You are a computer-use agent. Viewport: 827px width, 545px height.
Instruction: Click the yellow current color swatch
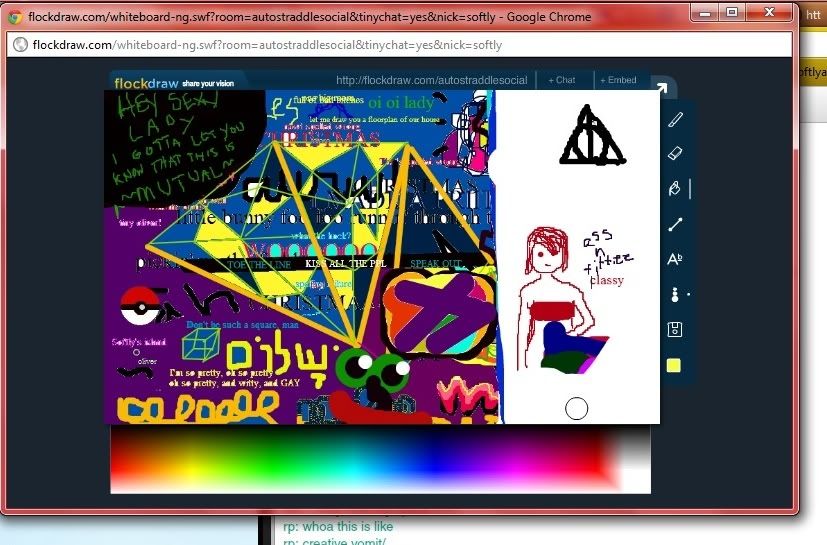click(x=674, y=365)
